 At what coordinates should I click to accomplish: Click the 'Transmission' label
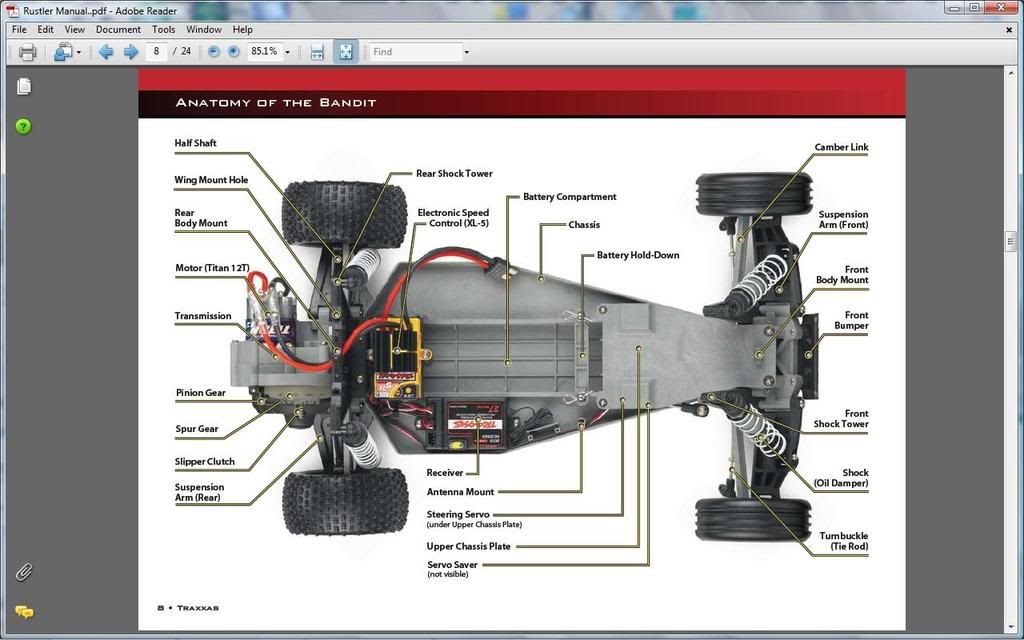pyautogui.click(x=202, y=316)
